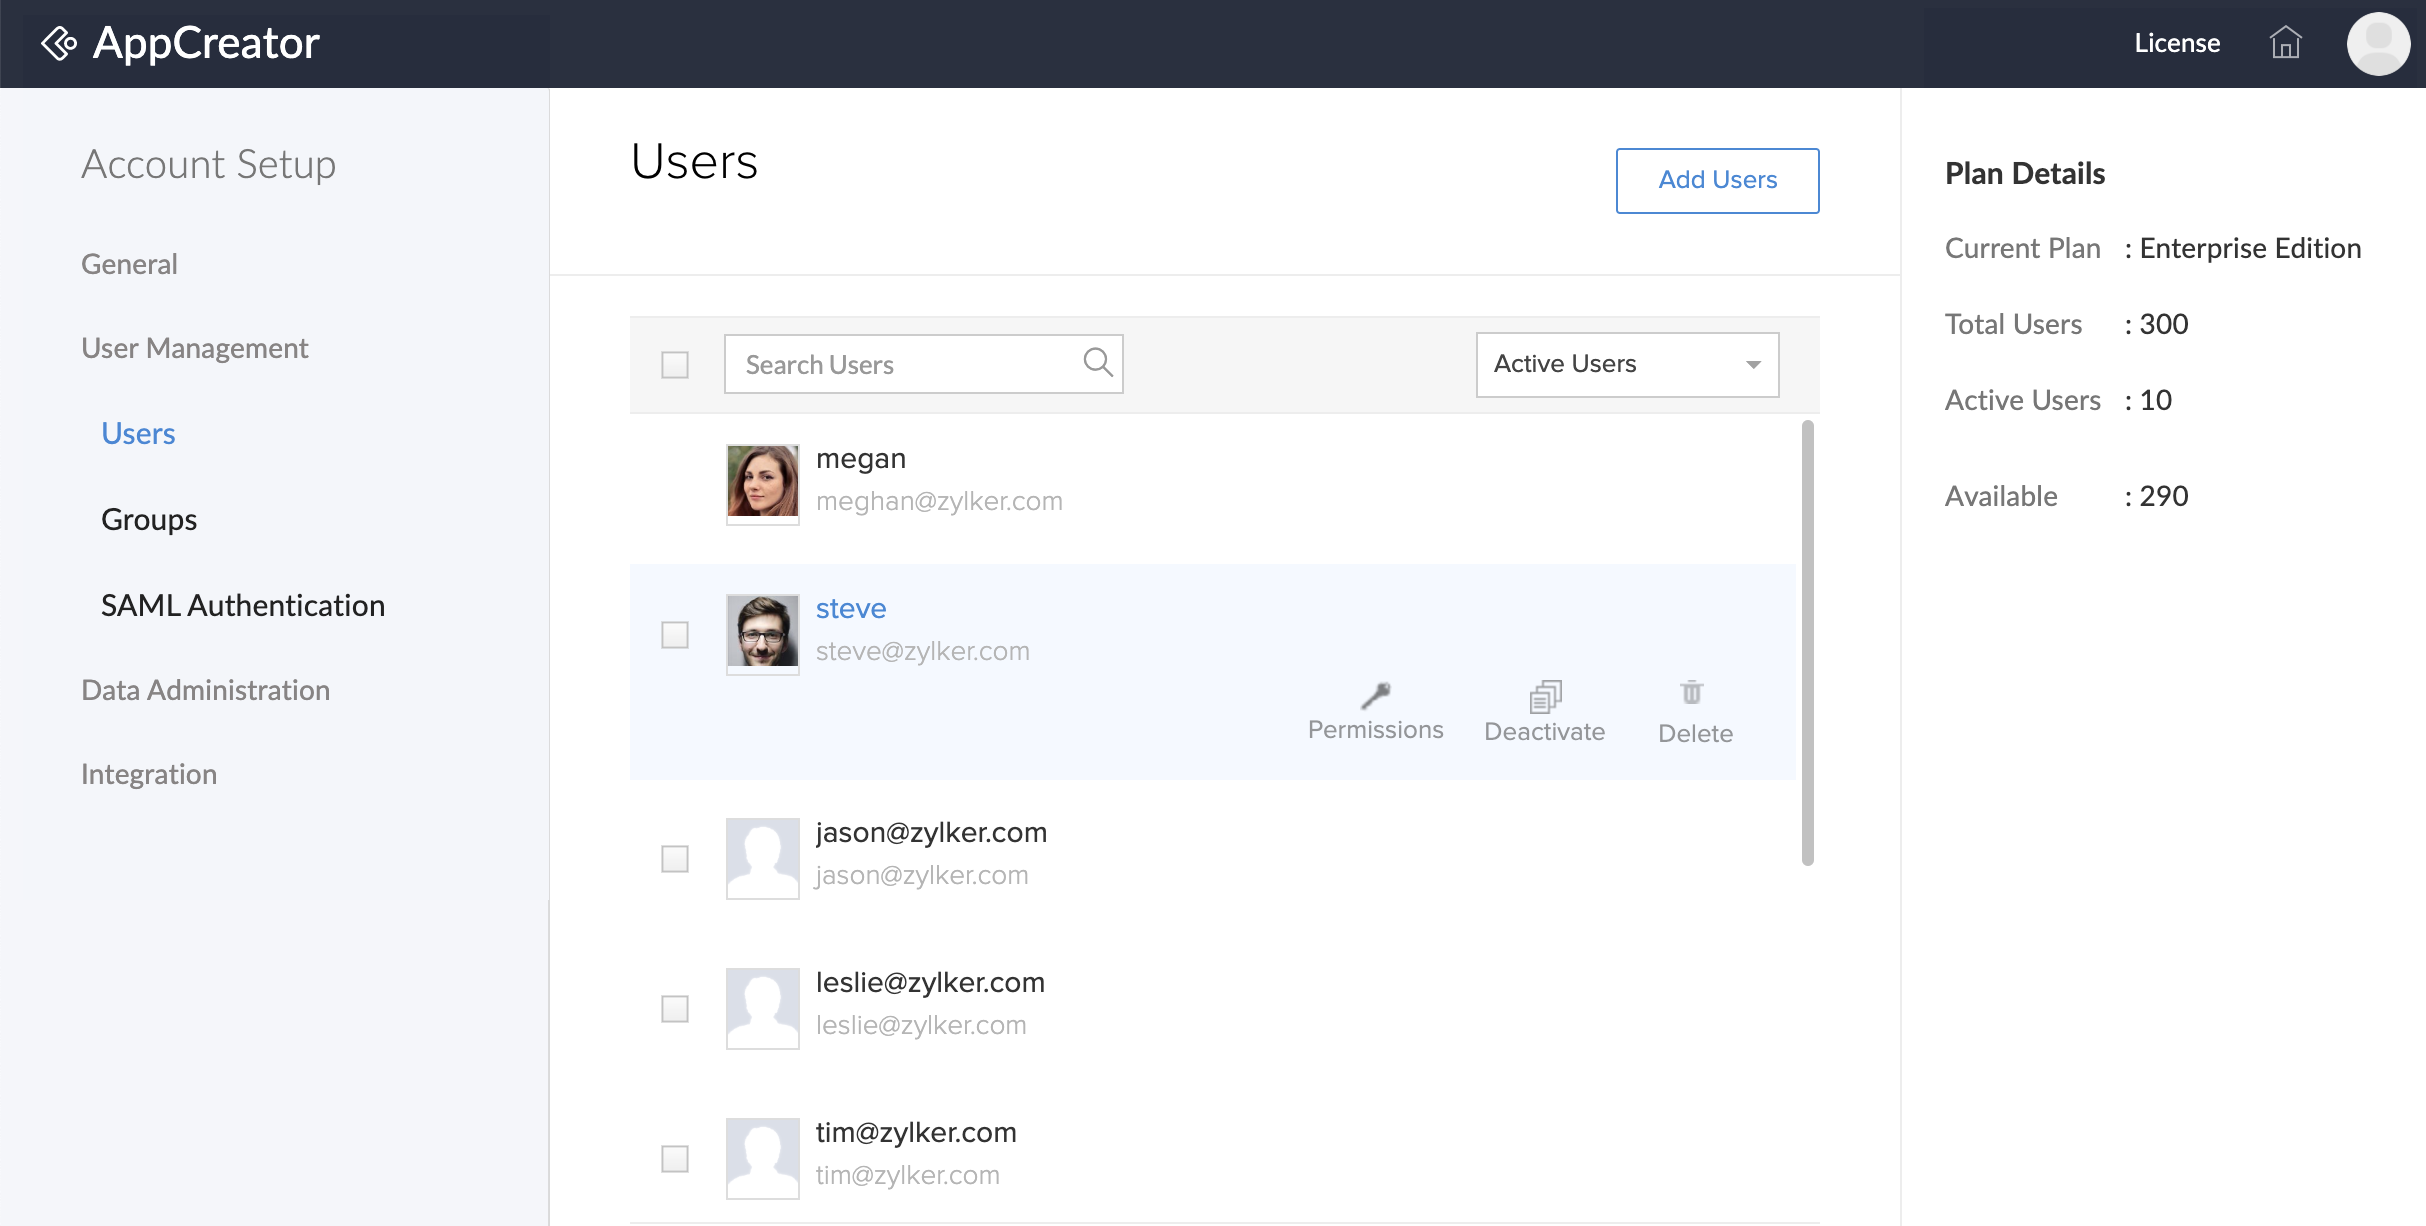
Task: Click inside the Search Users field
Action: click(890, 364)
